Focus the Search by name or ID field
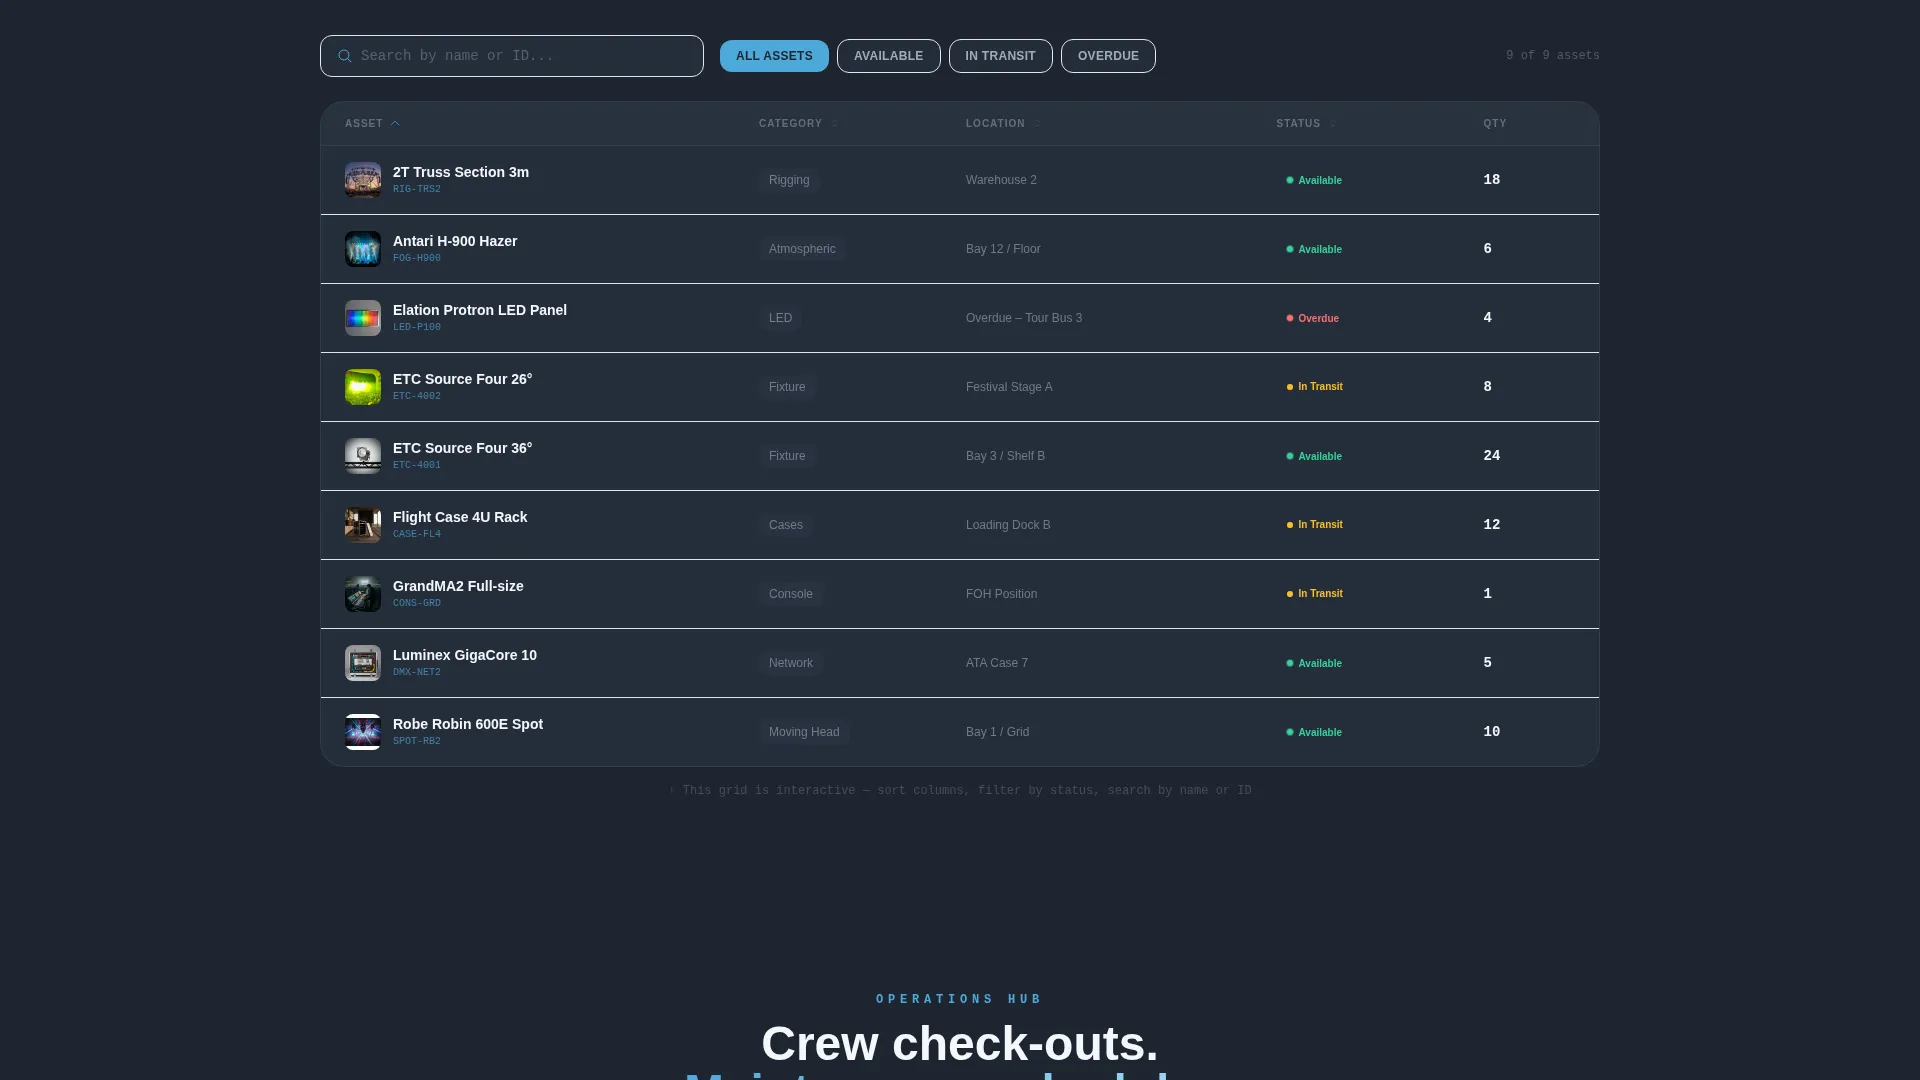Viewport: 1920px width, 1080px height. pos(512,56)
